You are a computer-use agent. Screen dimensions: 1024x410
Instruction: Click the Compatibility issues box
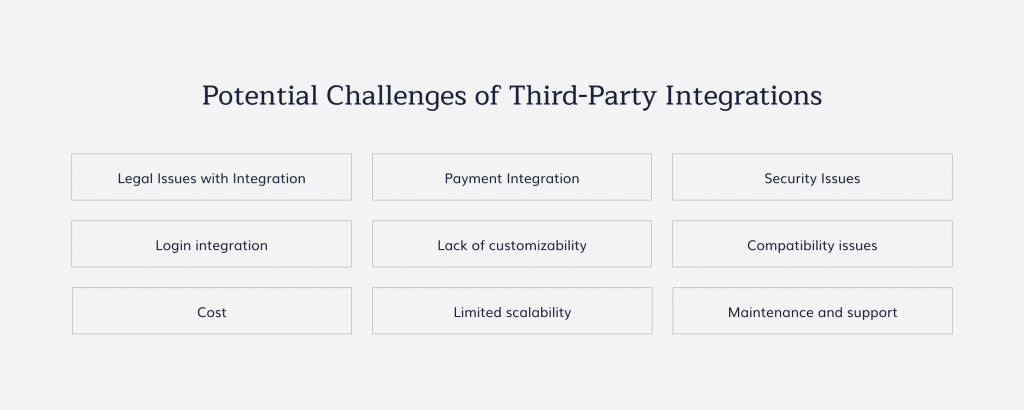click(812, 244)
